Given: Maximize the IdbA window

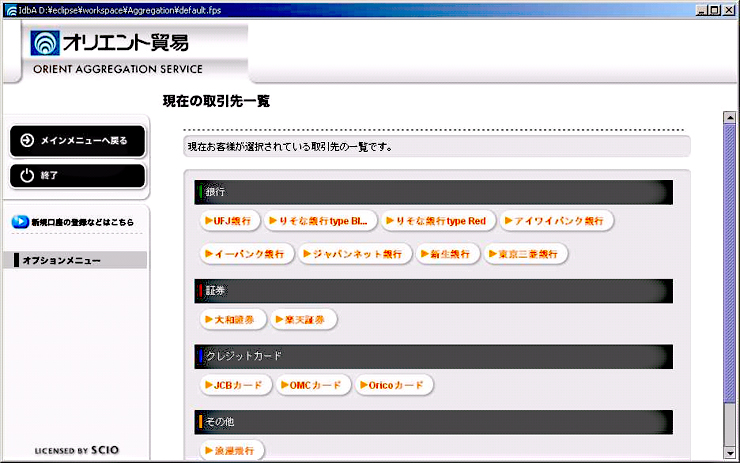Looking at the screenshot, I should tap(715, 10).
